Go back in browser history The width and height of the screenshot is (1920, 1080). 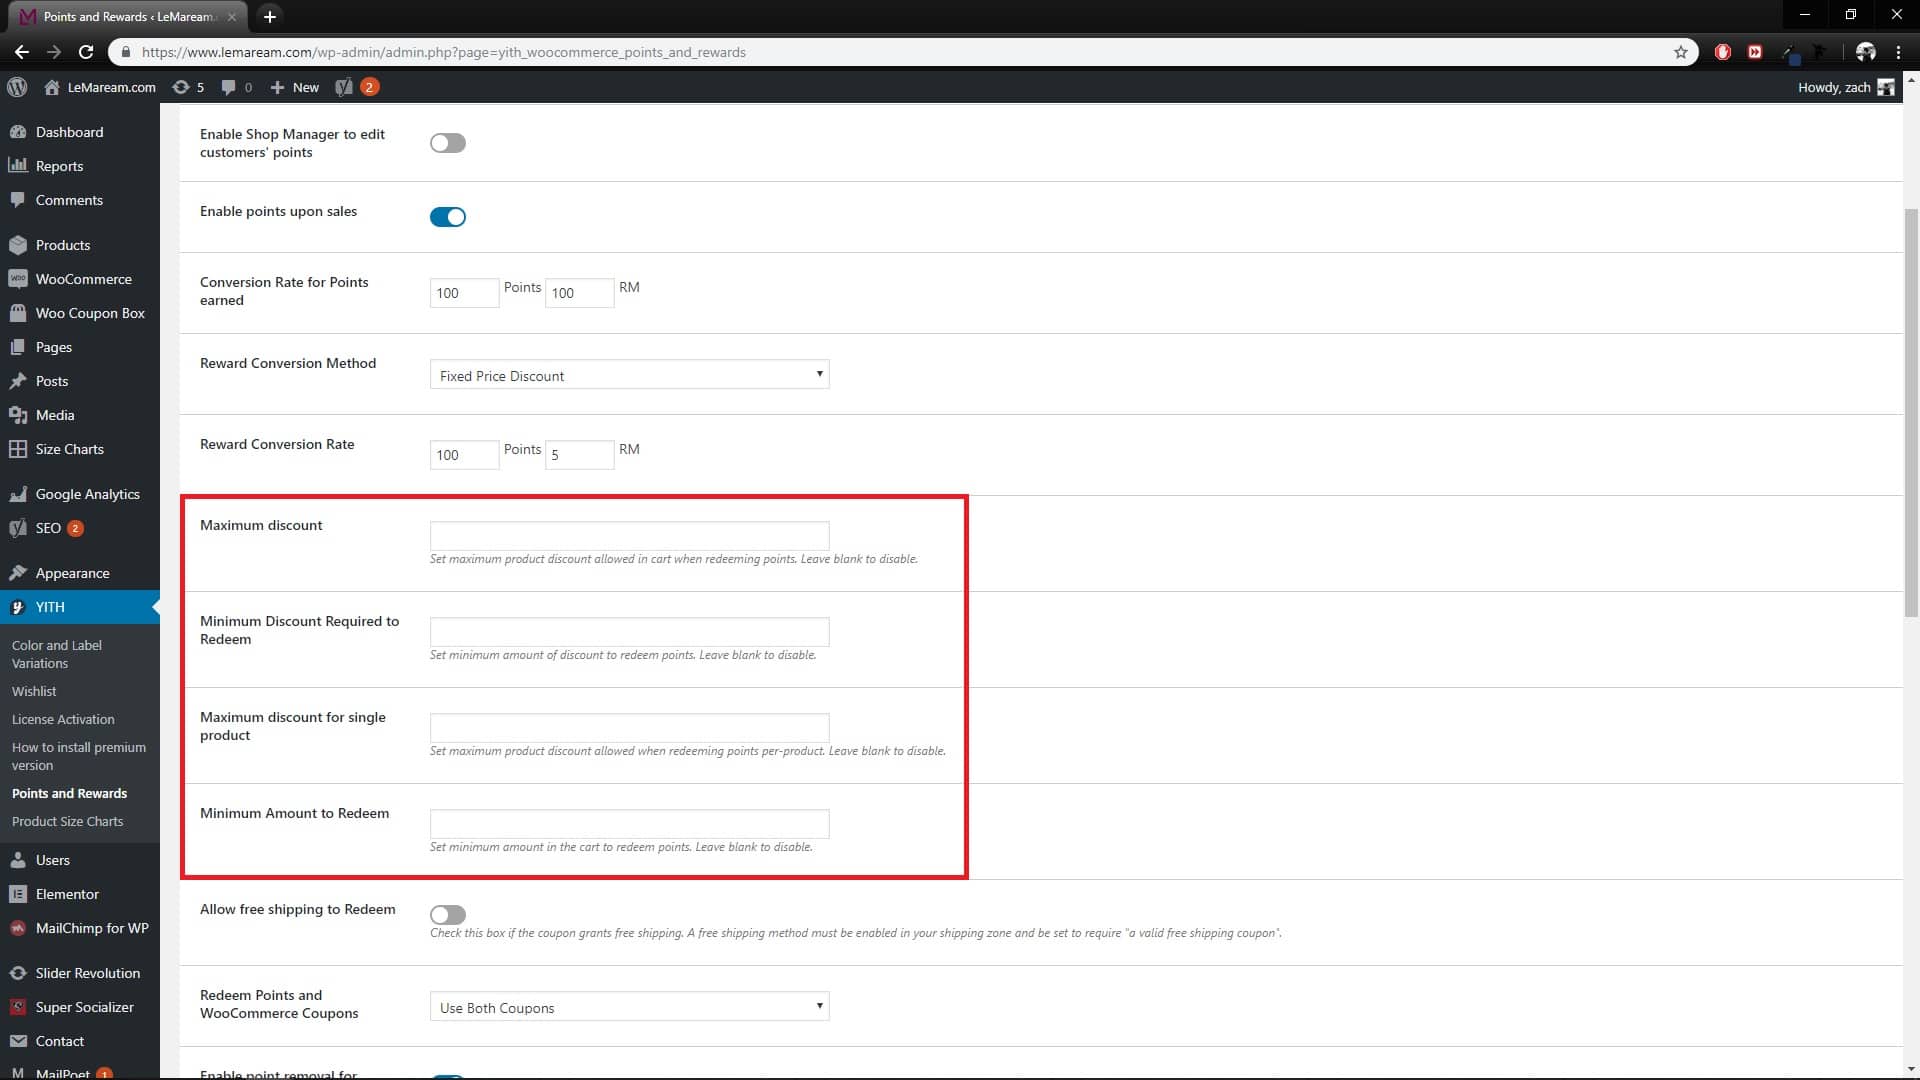tap(22, 52)
